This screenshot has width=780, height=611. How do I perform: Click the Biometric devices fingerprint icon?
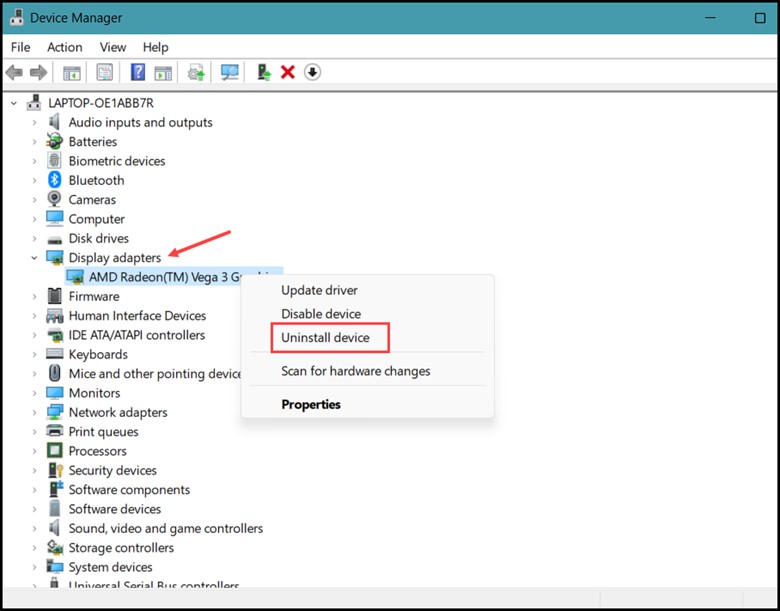click(x=54, y=161)
